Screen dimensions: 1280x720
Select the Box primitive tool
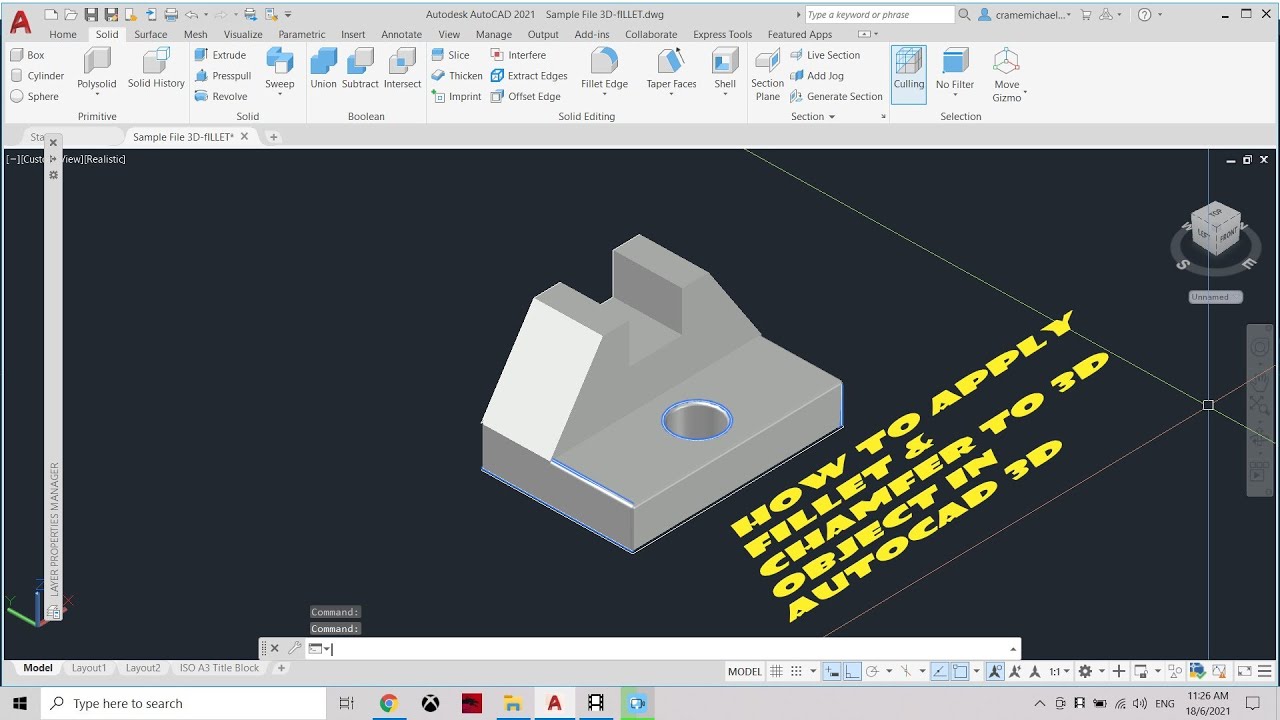pyautogui.click(x=28, y=55)
